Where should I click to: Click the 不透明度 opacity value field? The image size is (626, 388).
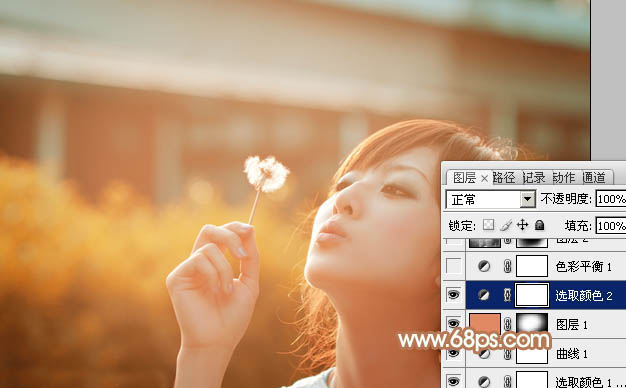click(611, 199)
